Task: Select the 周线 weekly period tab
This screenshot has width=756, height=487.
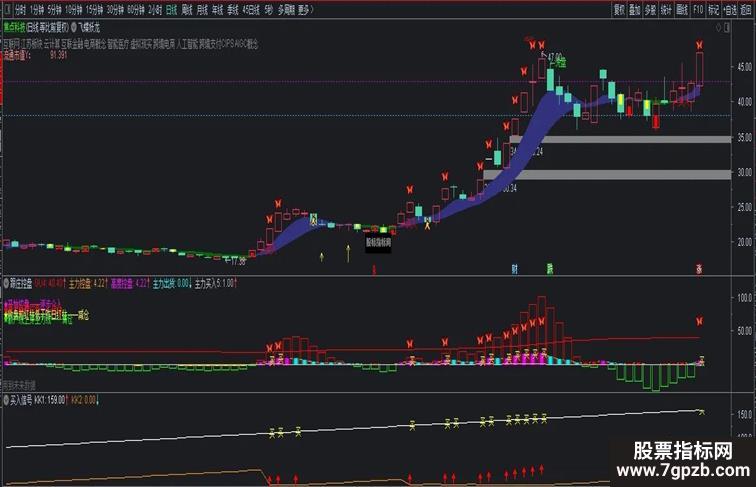Action: [x=187, y=10]
